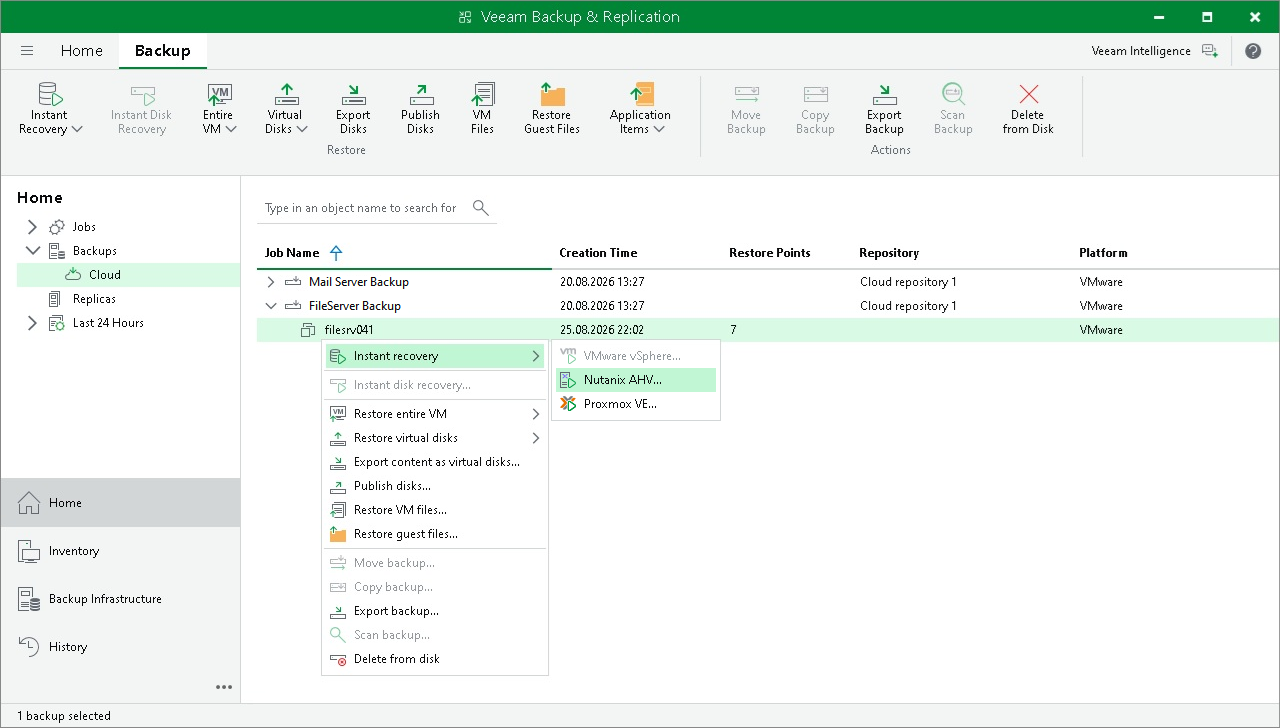
Task: Collapse the FileServer Backup row
Action: click(x=271, y=306)
